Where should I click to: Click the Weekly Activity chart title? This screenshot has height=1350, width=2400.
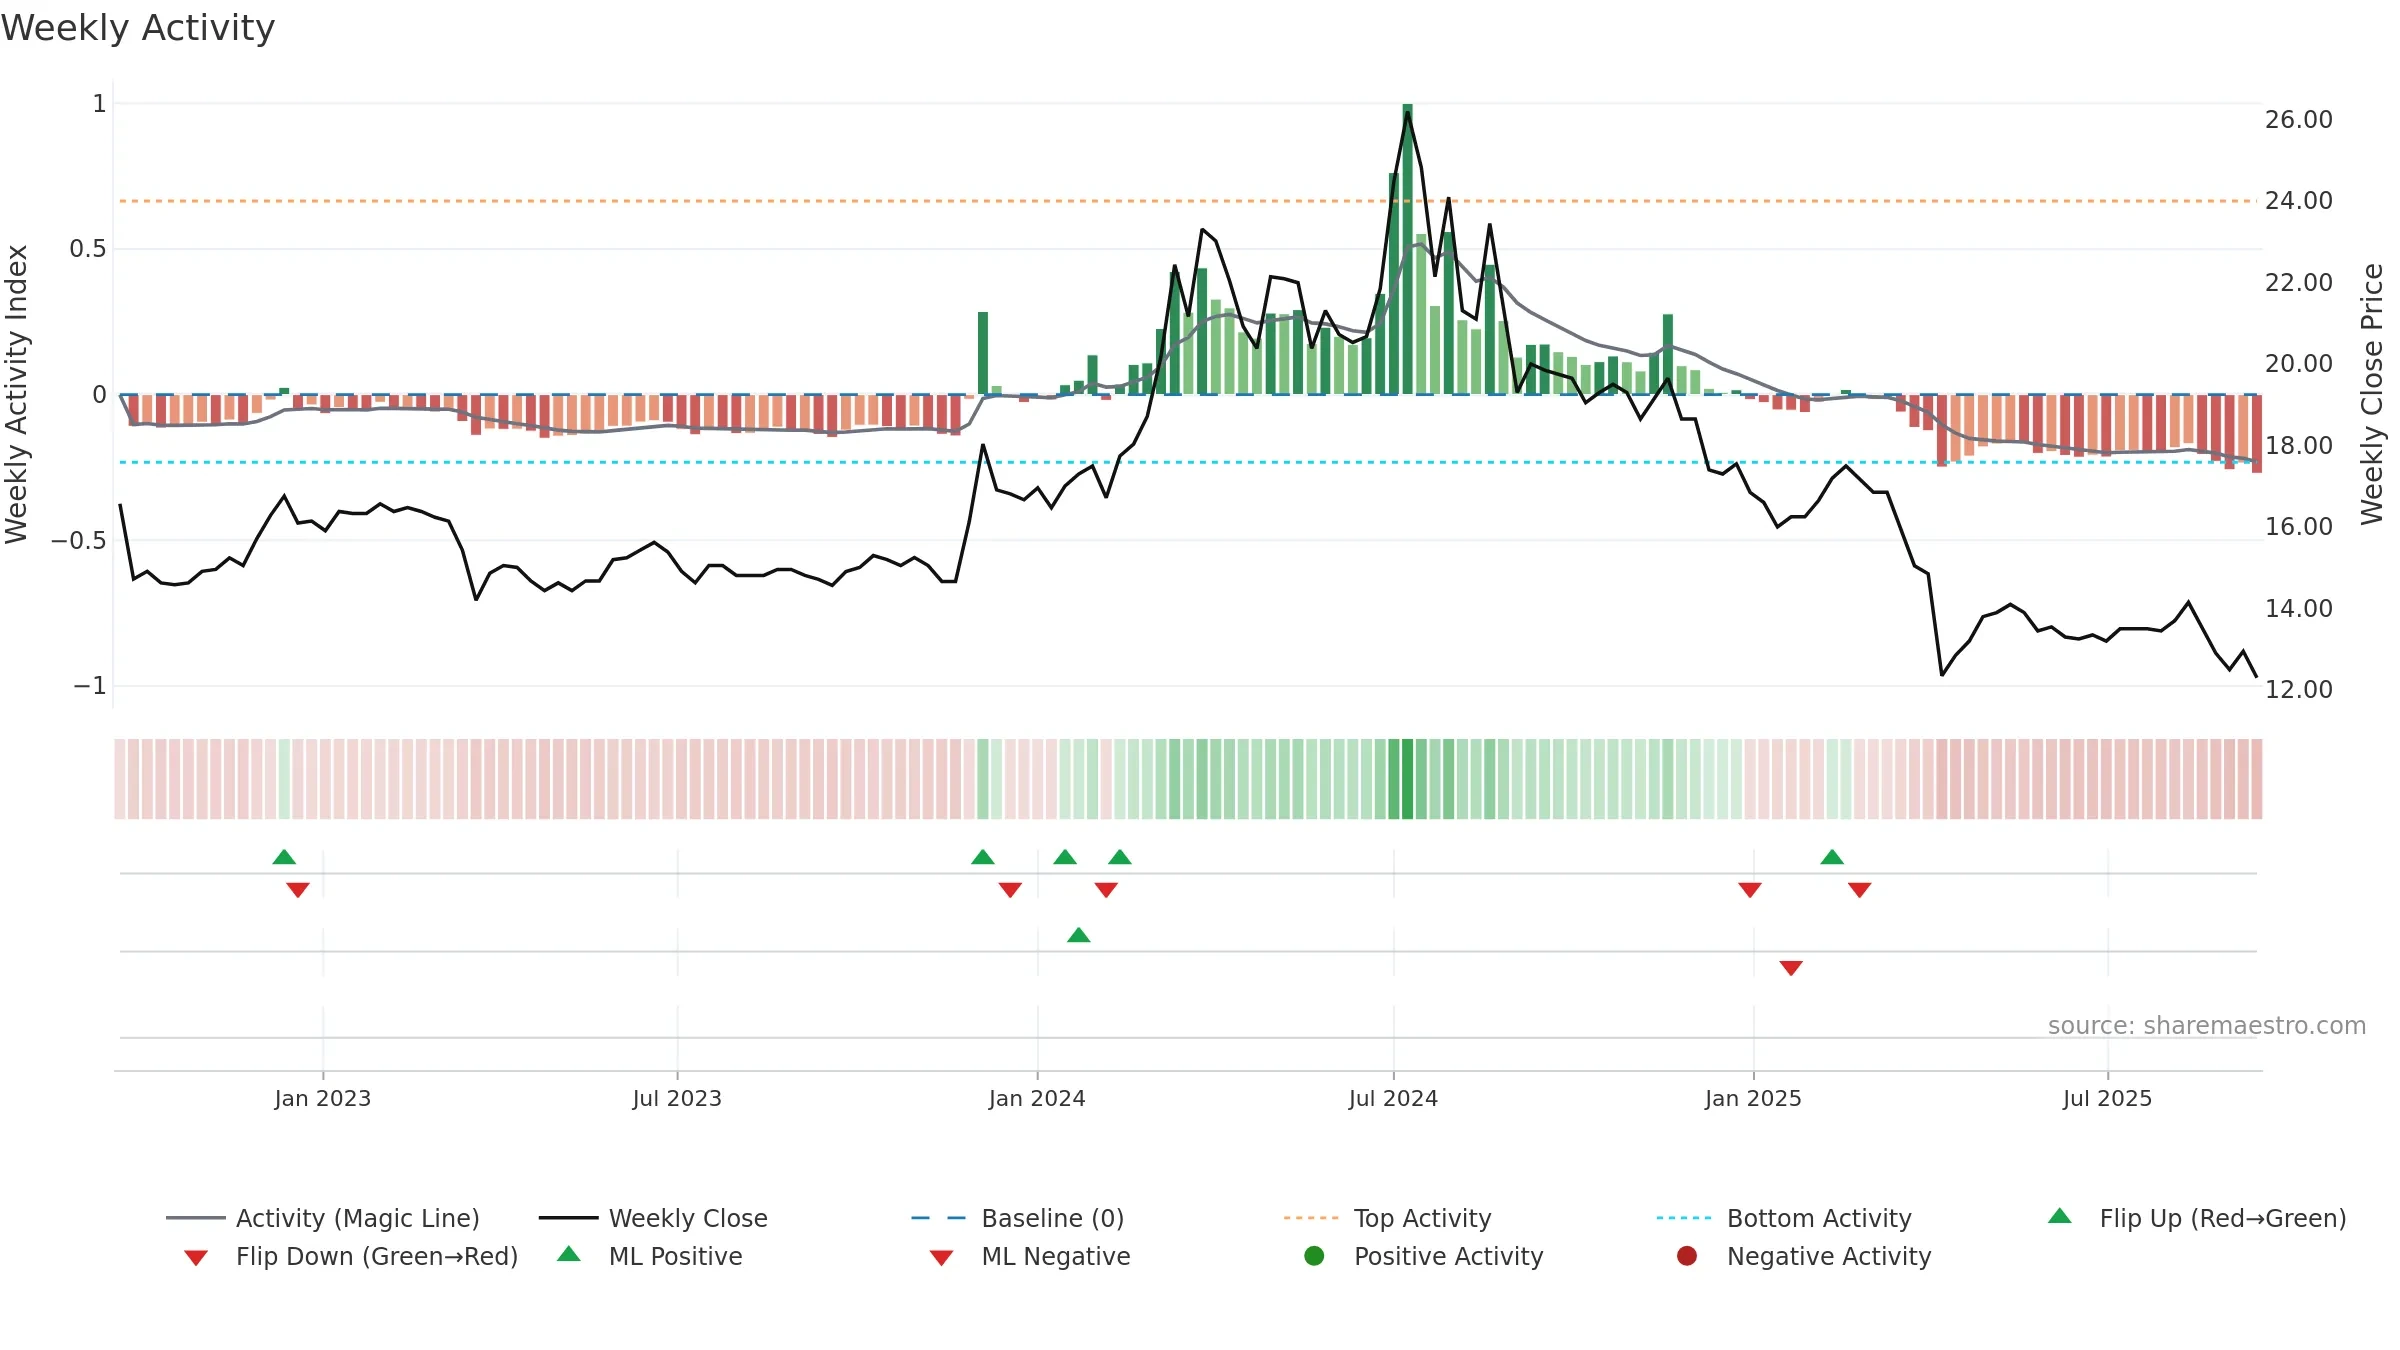(138, 28)
